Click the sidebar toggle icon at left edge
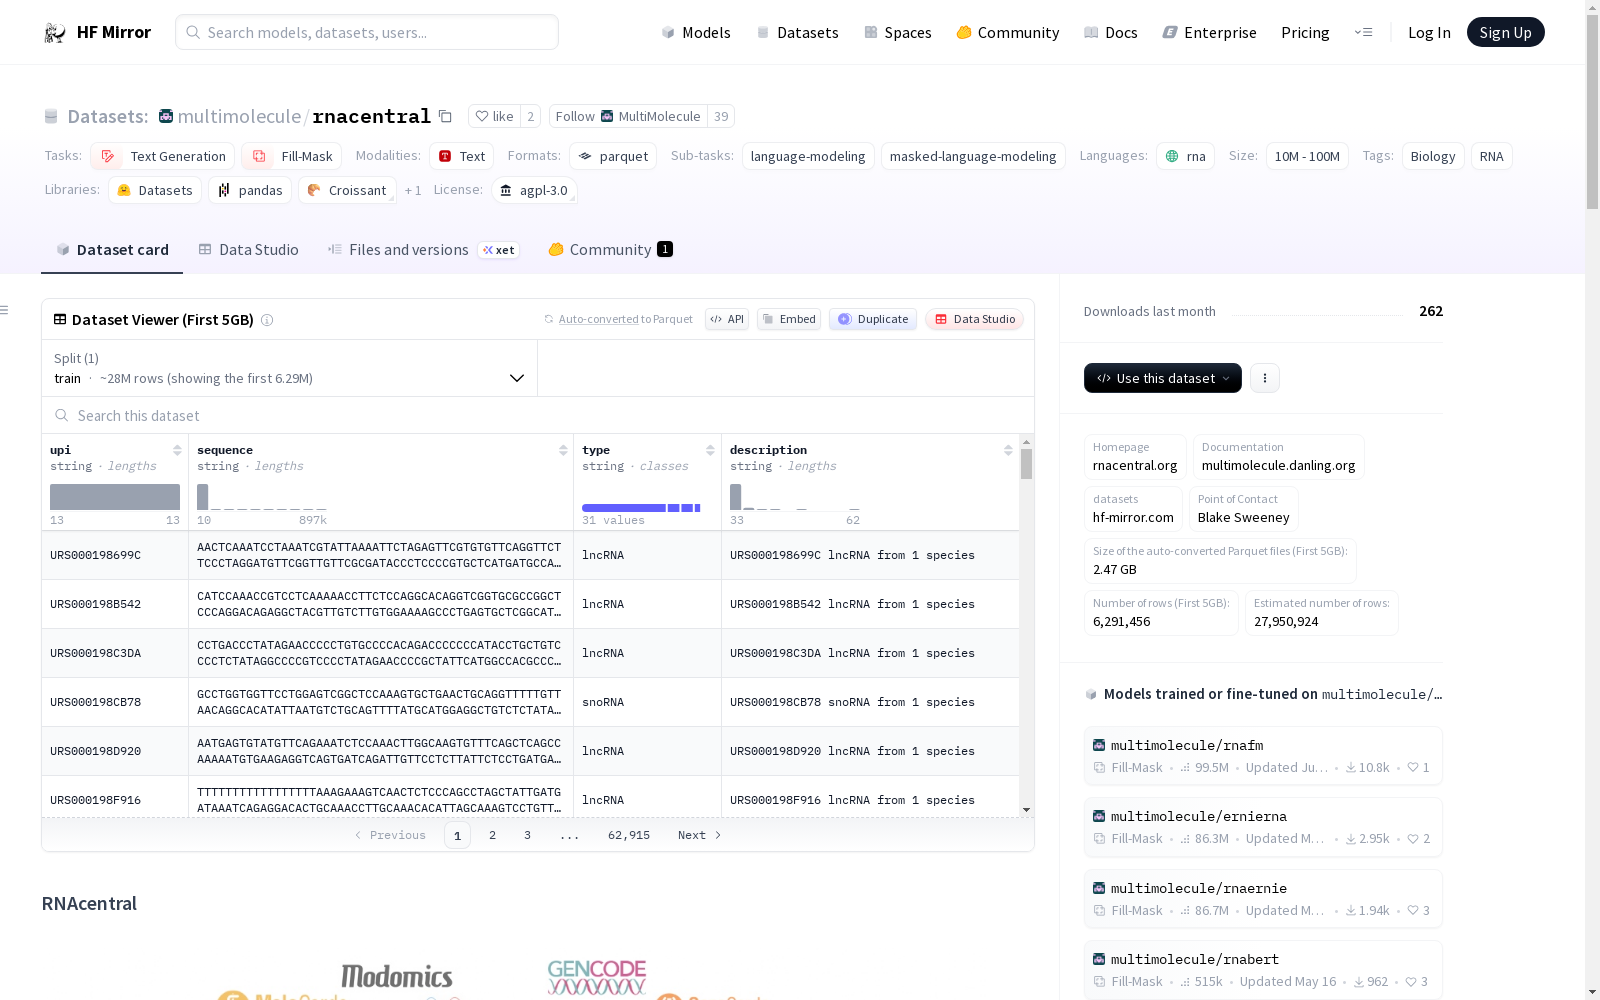The height and width of the screenshot is (1000, 1600). (4, 310)
